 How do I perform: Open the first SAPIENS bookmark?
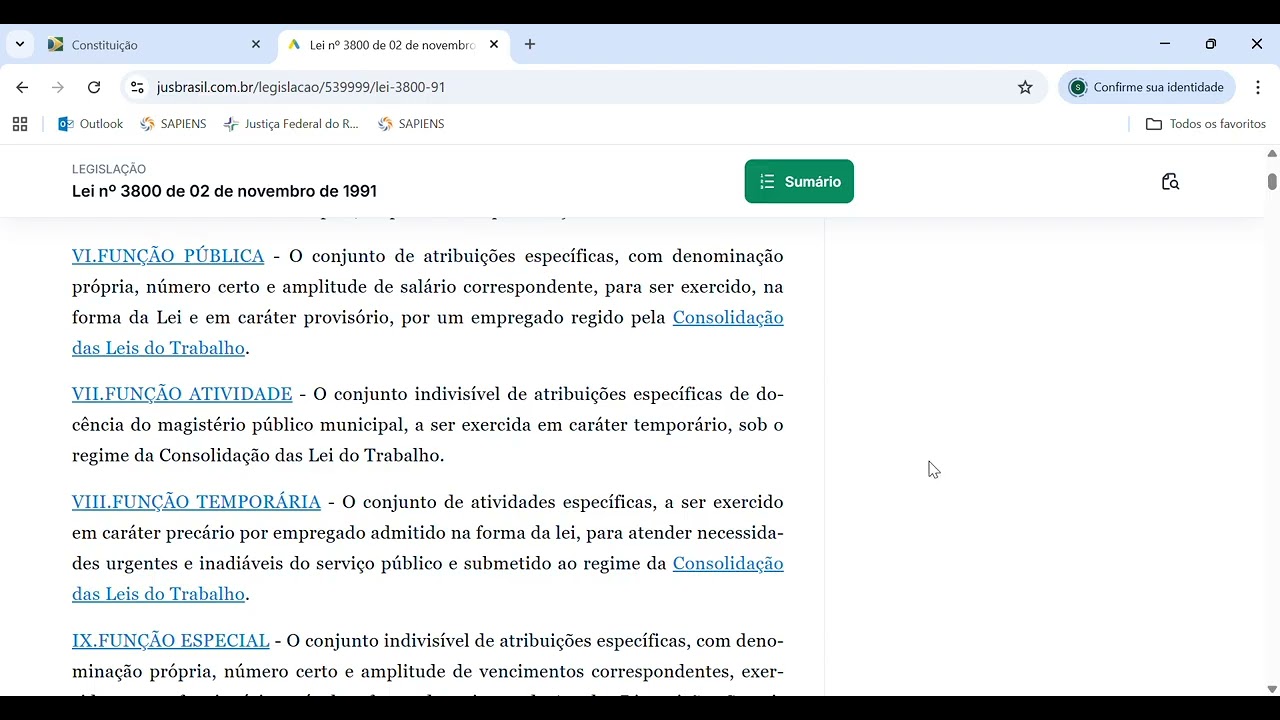click(x=173, y=124)
